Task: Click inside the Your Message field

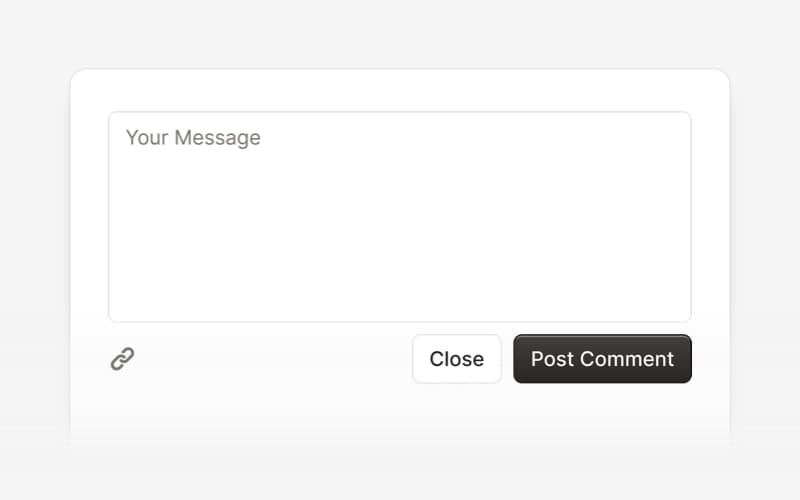Action: pyautogui.click(x=400, y=217)
